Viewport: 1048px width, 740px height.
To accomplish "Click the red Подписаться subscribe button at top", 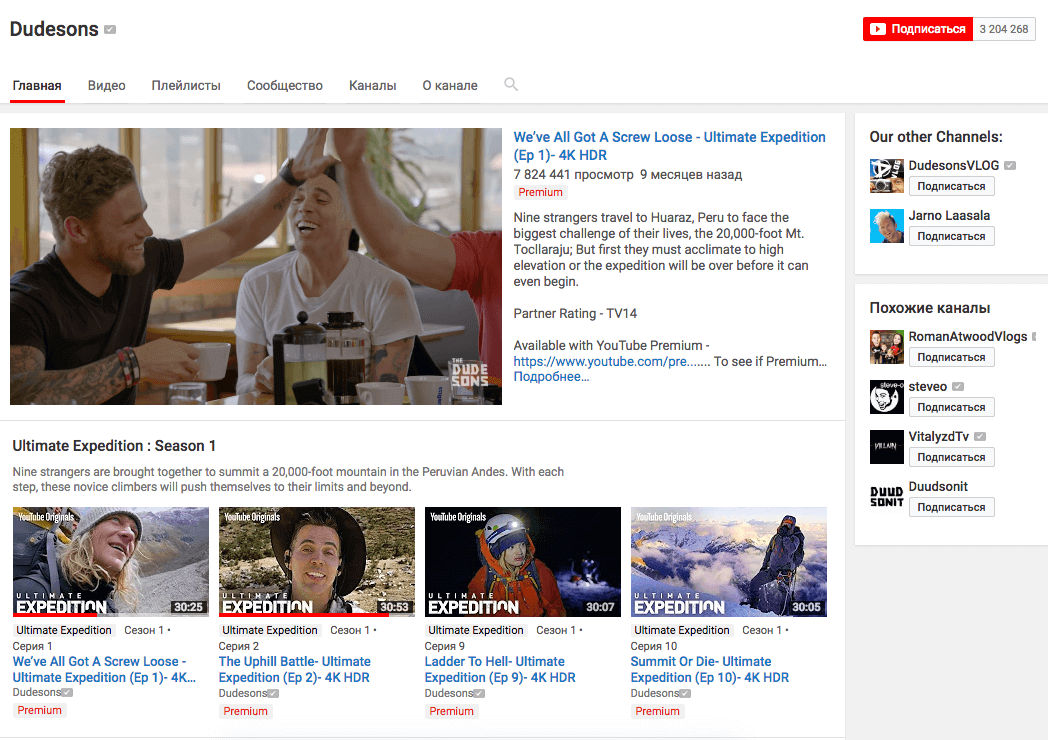I will (918, 29).
